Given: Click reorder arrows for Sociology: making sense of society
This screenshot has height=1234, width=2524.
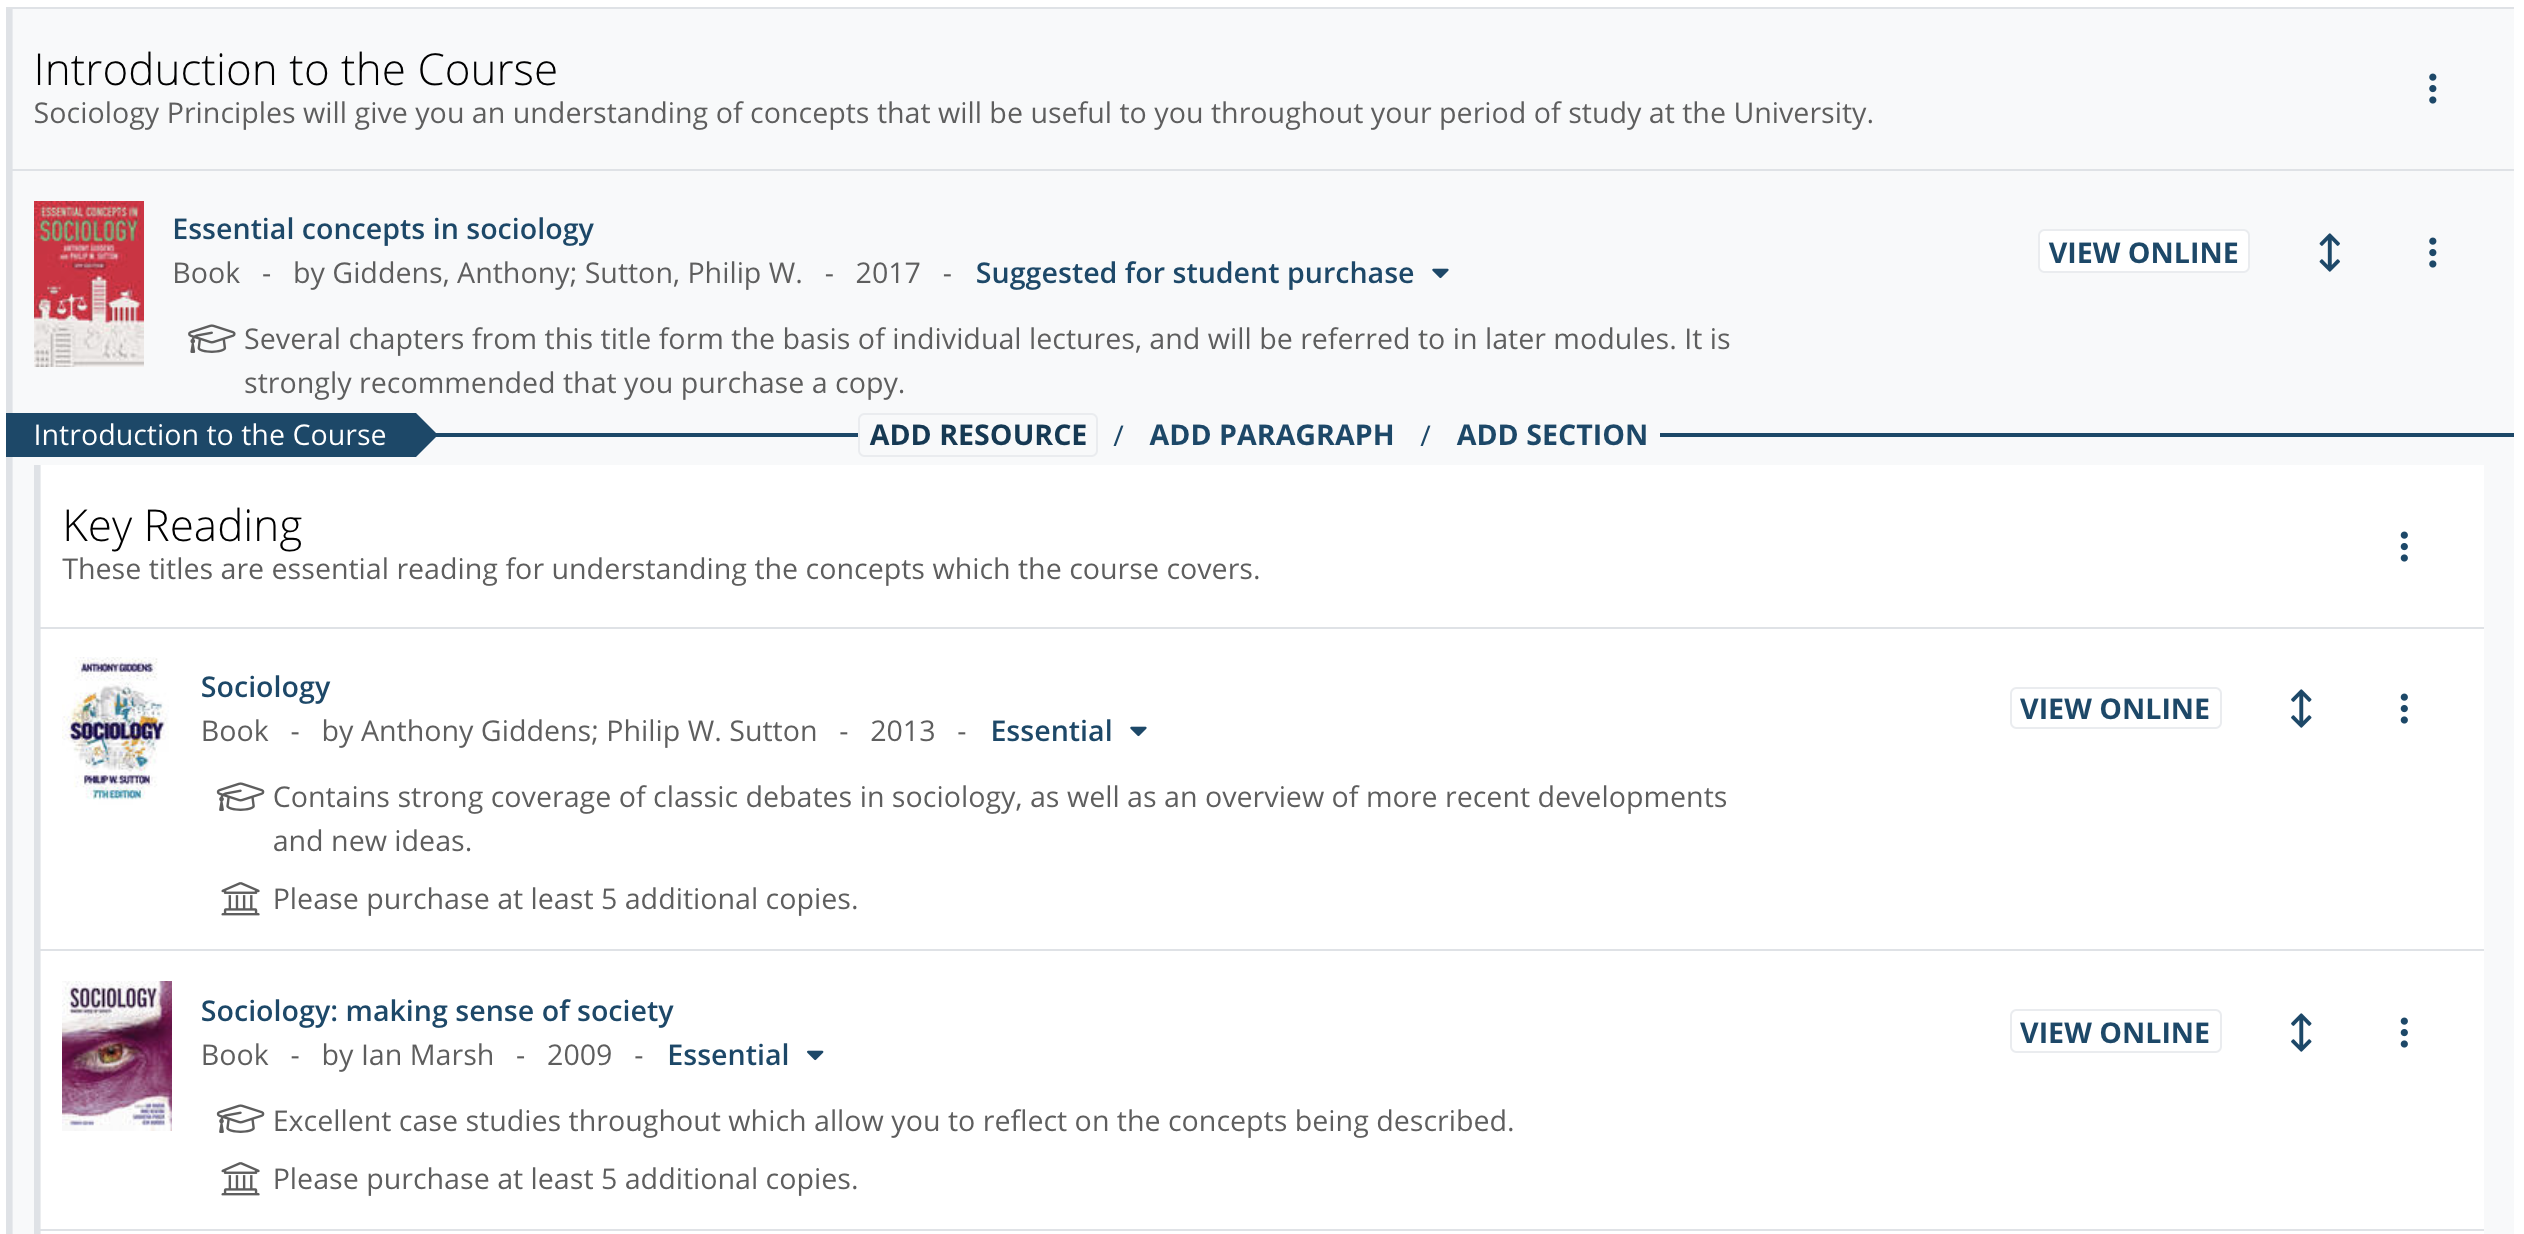Looking at the screenshot, I should click(x=2300, y=1033).
